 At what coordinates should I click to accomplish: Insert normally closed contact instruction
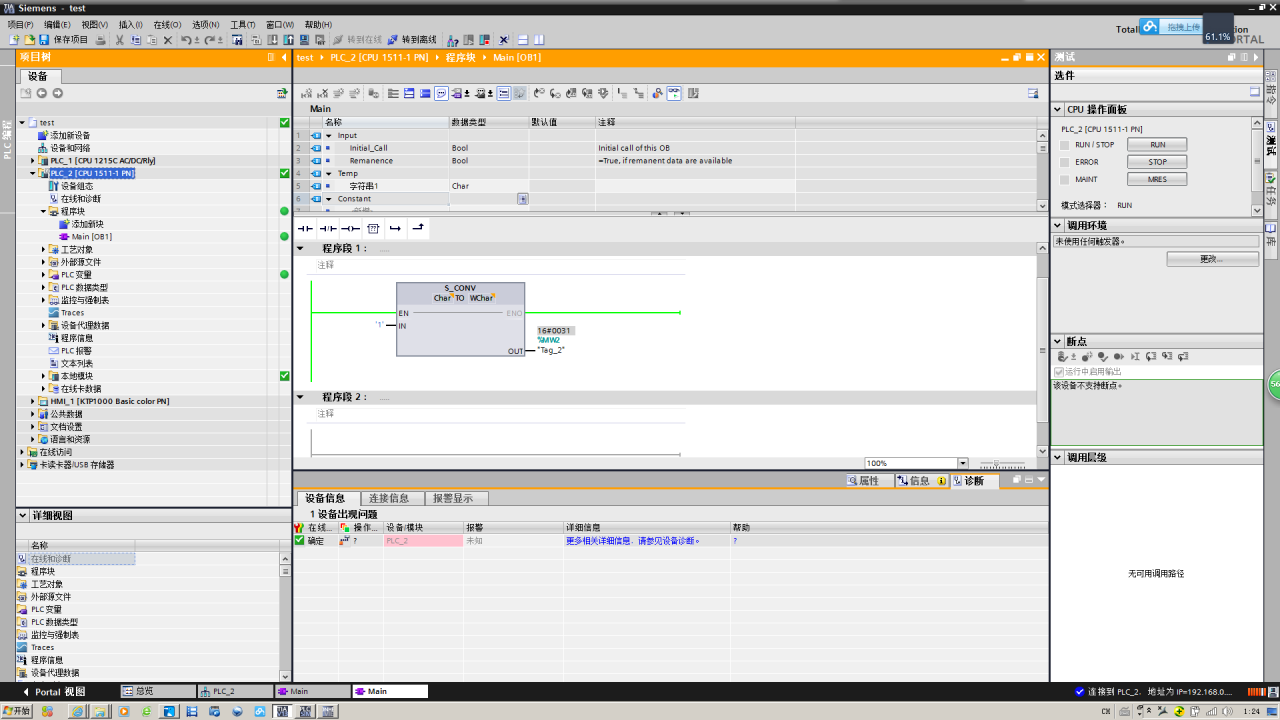[x=327, y=228]
